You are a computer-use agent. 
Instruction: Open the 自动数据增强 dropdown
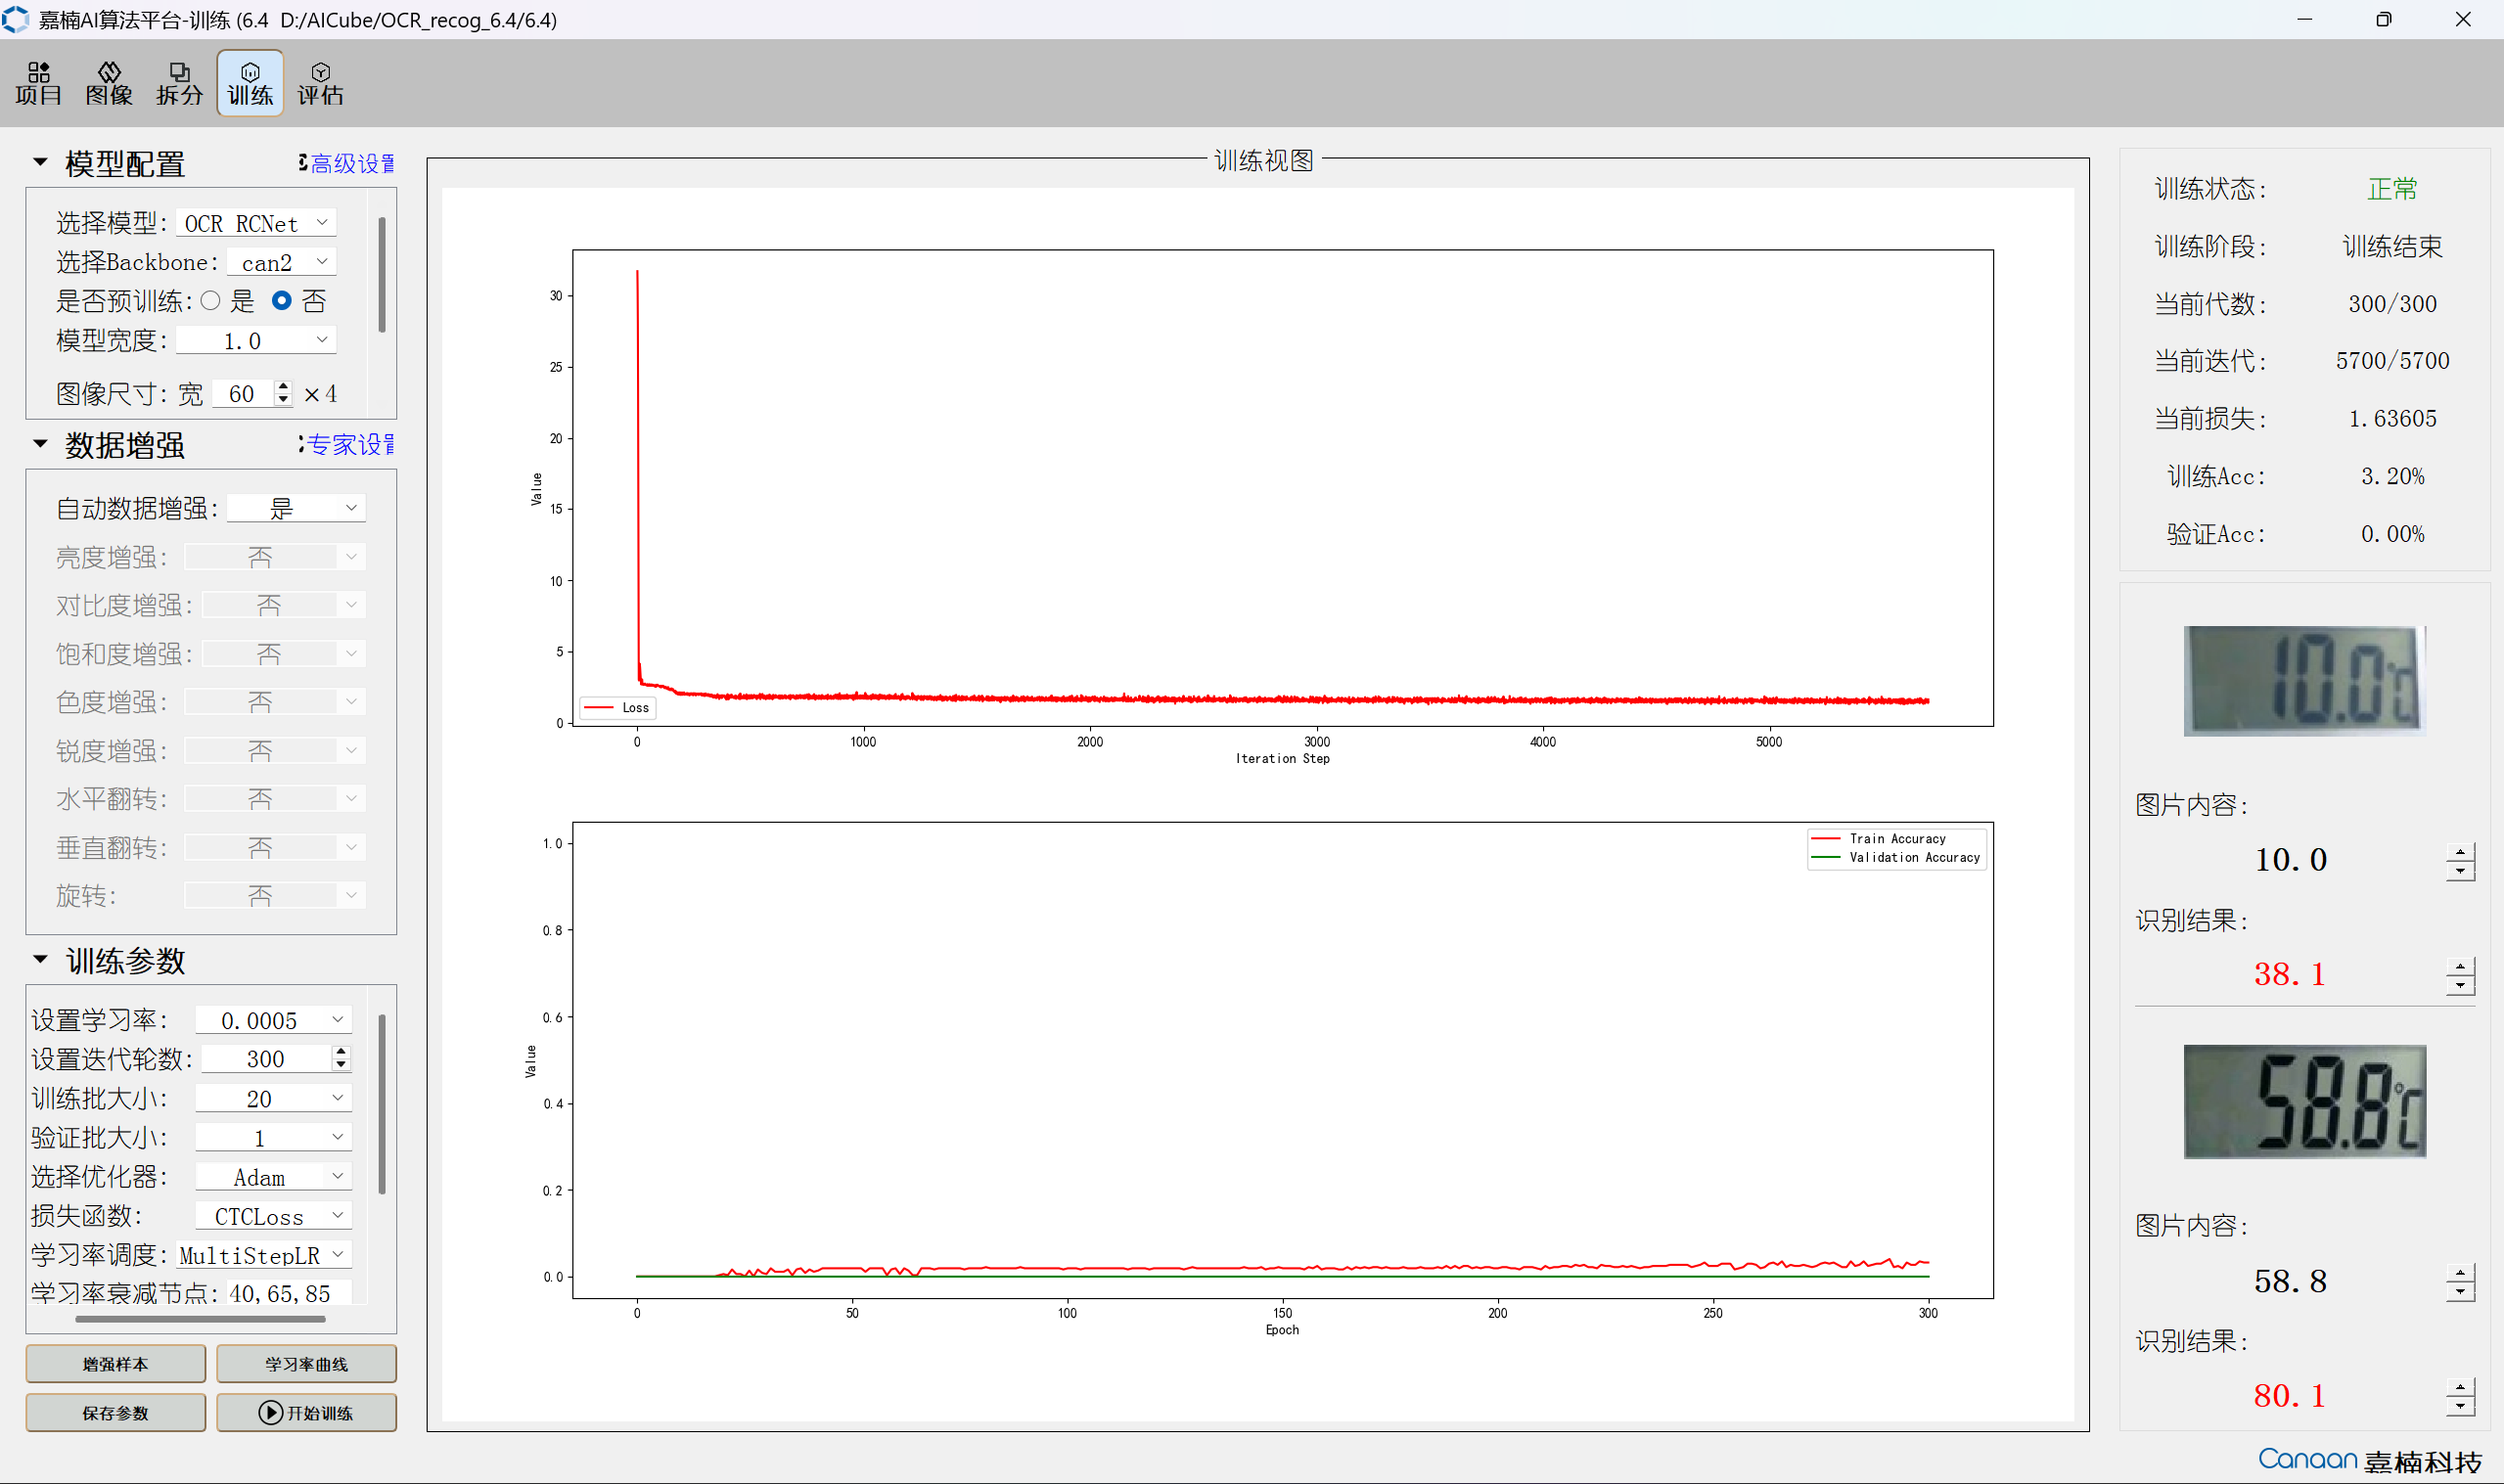(x=296, y=508)
